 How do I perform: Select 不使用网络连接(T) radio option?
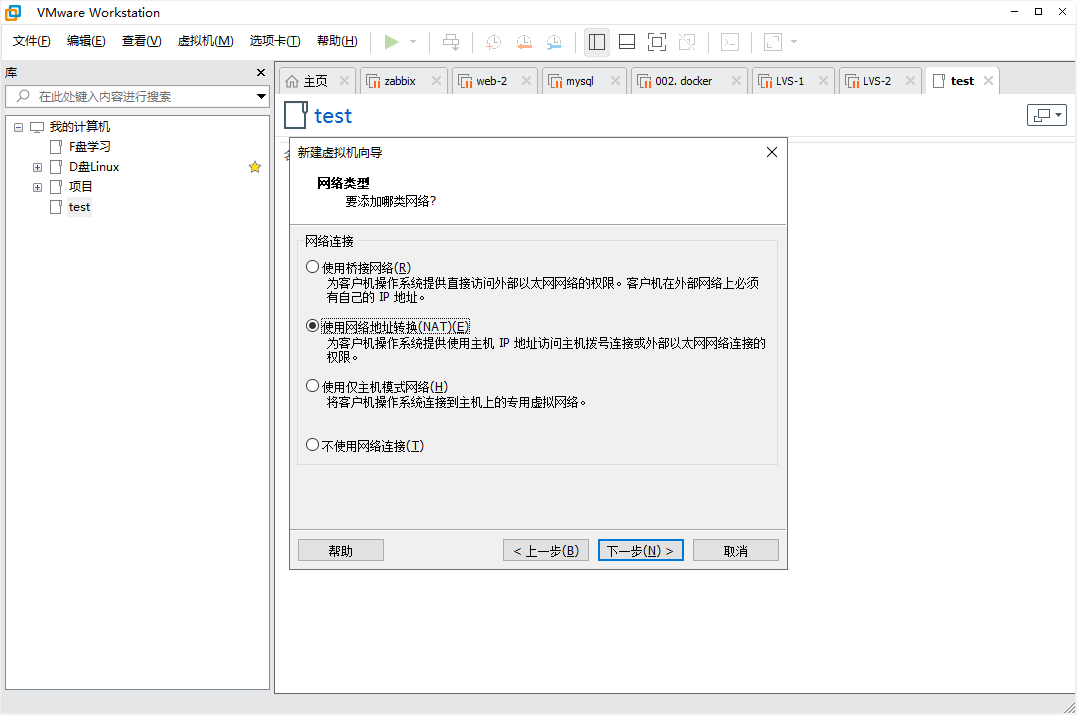(x=313, y=445)
